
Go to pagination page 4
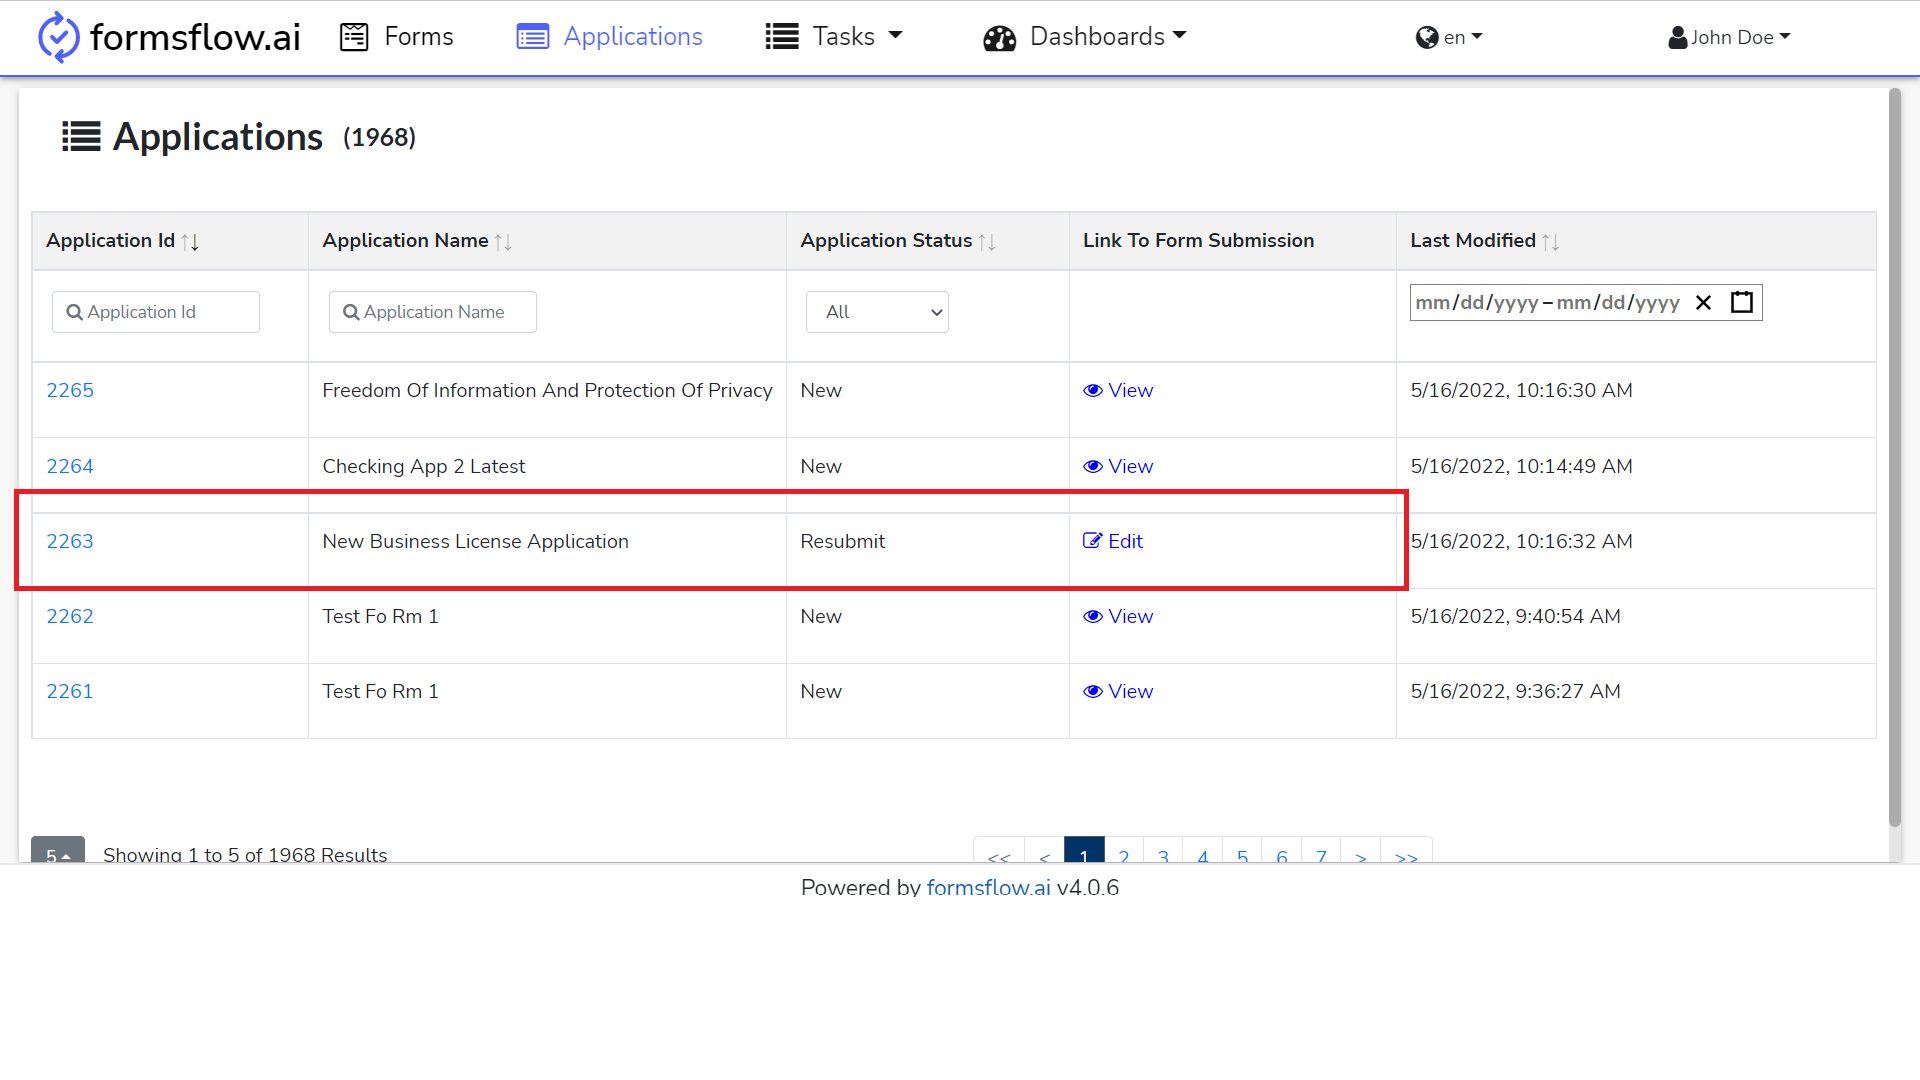coord(1203,851)
